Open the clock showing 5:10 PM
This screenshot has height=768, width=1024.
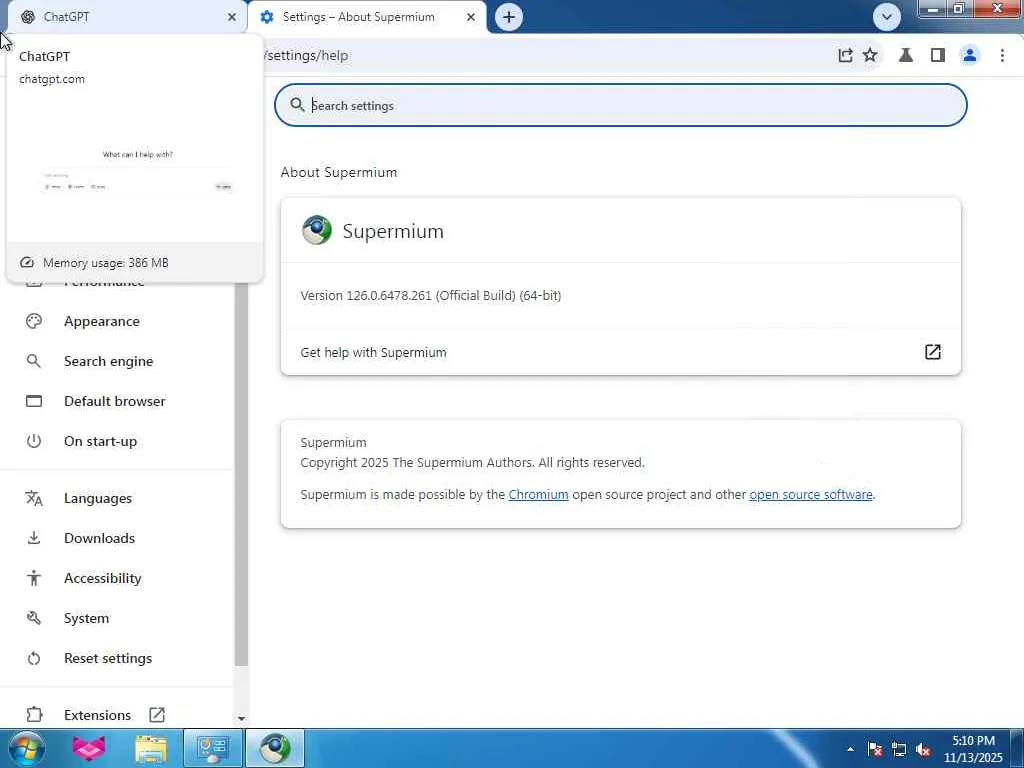coord(973,749)
